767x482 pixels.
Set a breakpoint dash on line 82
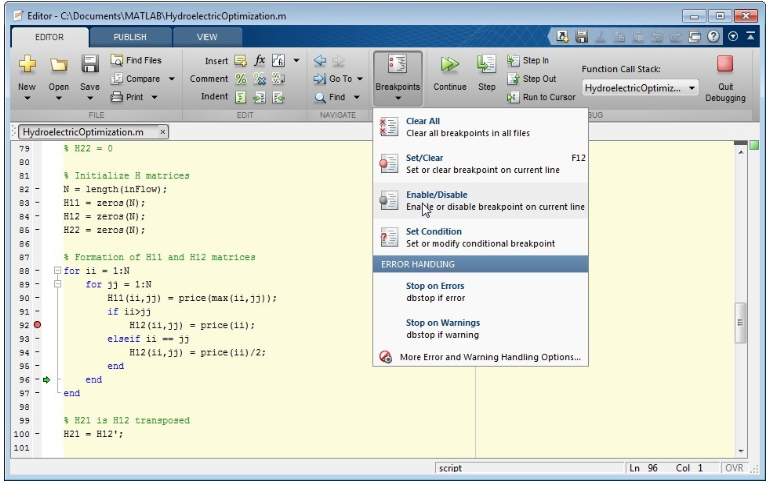[x=37, y=189]
